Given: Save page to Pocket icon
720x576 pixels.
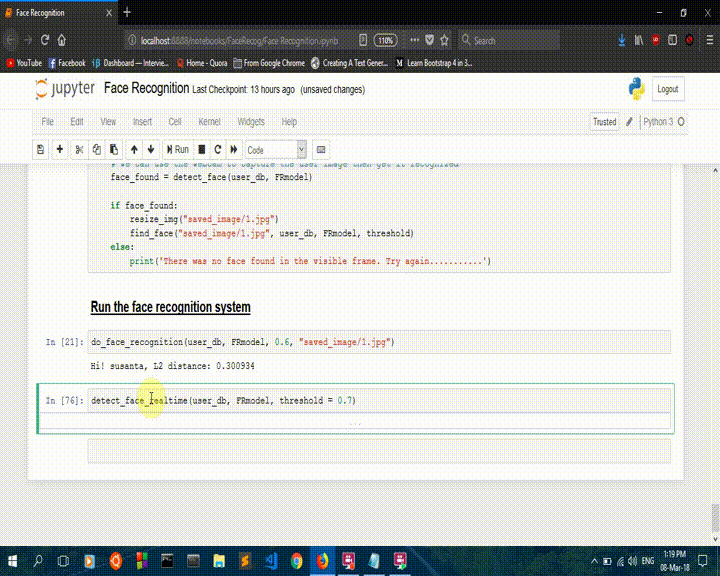Looking at the screenshot, I should [429, 40].
